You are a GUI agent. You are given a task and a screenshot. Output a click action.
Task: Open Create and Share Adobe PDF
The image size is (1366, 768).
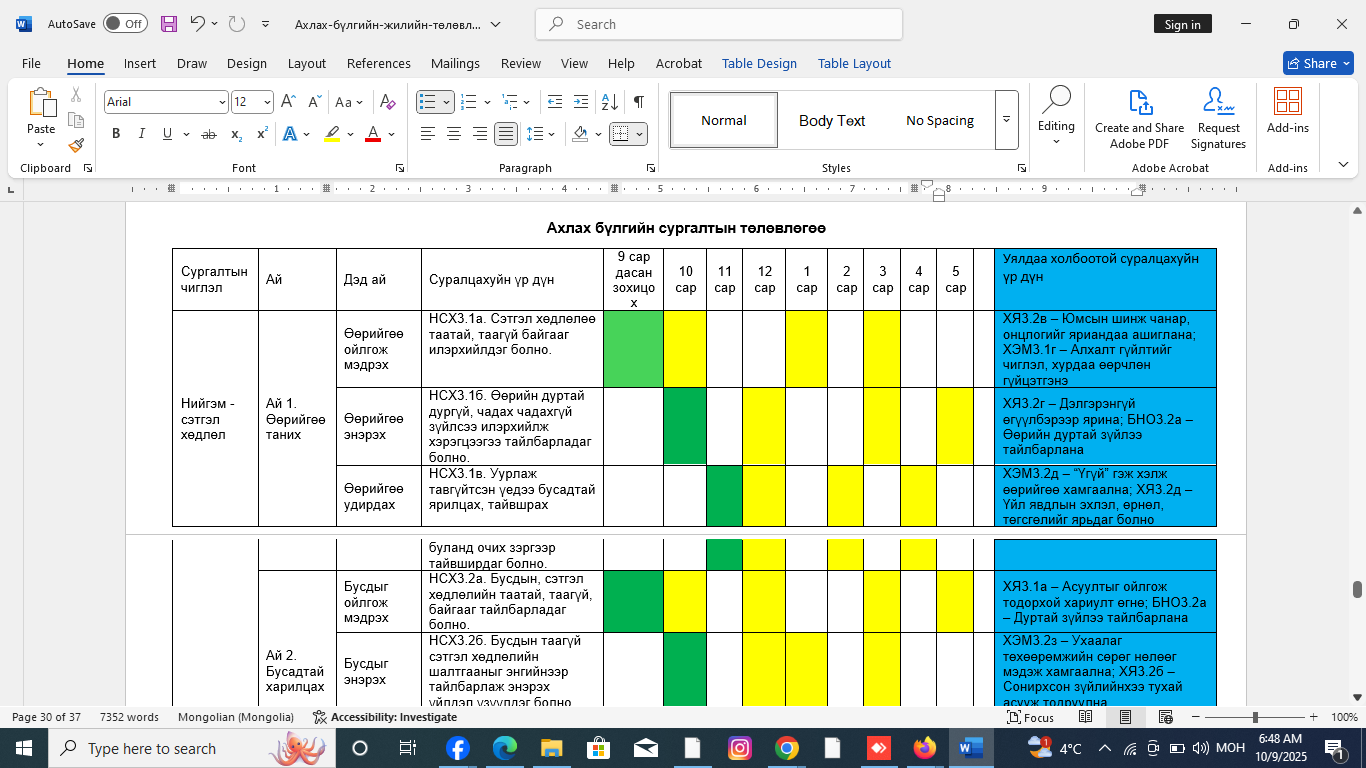coord(1139,119)
